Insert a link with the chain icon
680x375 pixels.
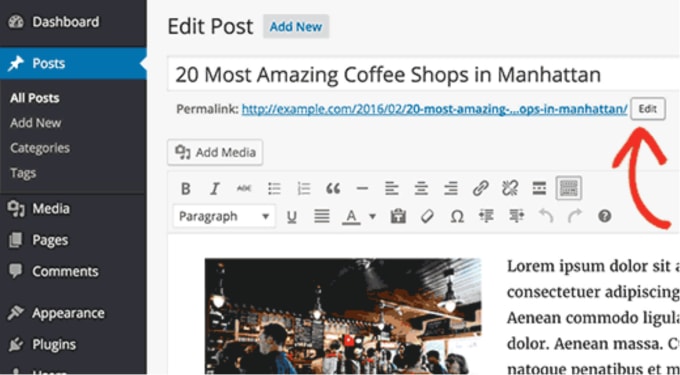[481, 189]
